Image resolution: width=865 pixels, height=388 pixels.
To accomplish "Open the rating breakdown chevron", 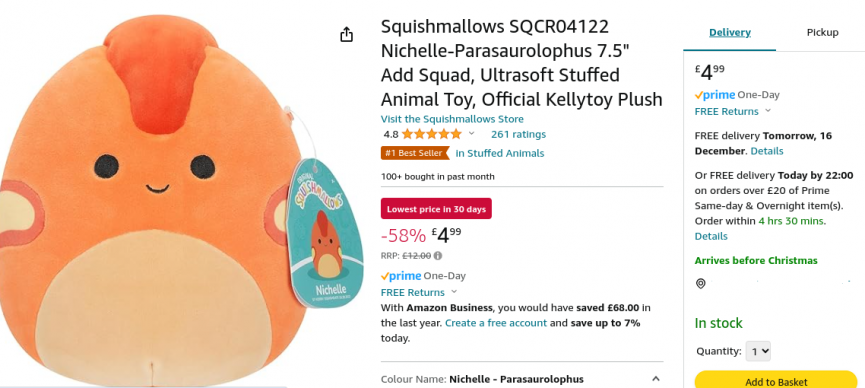I will coord(471,134).
